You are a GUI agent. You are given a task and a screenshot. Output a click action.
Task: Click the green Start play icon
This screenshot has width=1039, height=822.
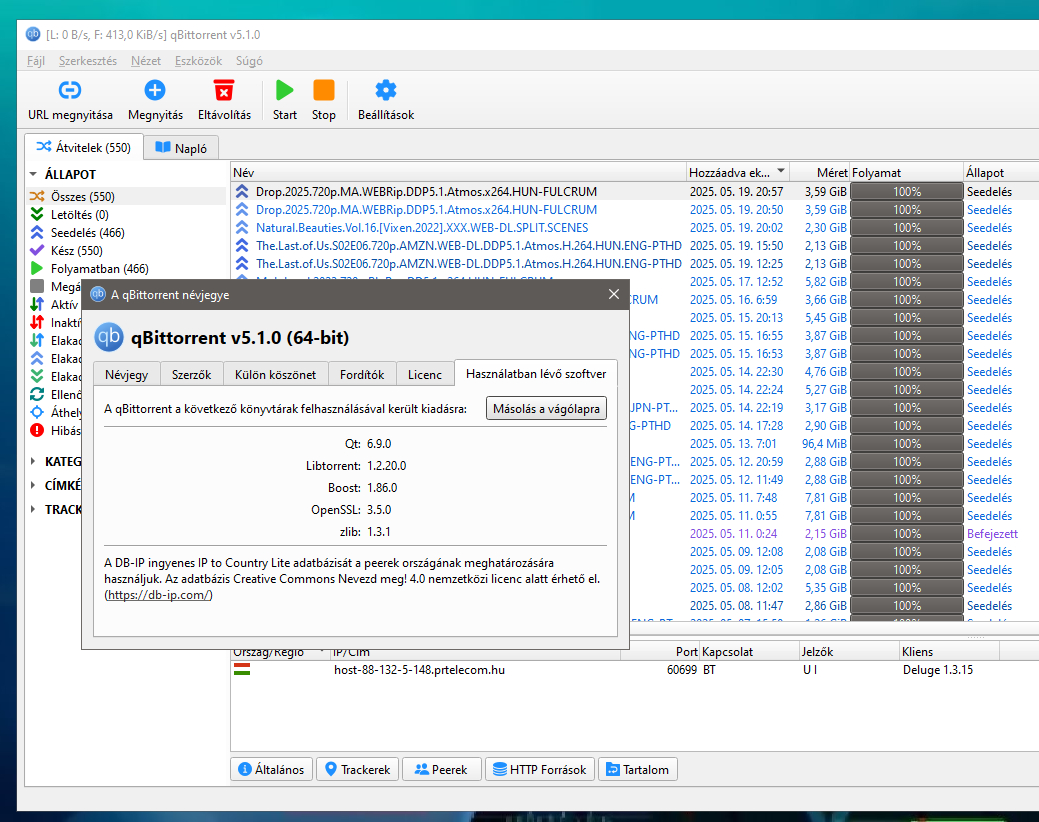pos(285,90)
